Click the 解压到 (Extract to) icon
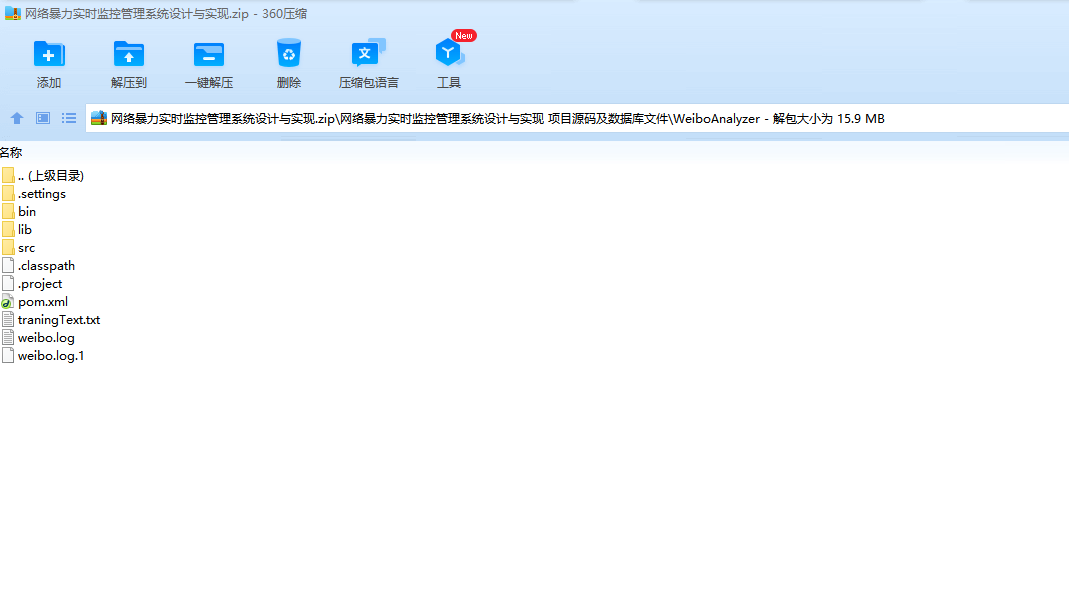The height and width of the screenshot is (604, 1069). pos(129,54)
